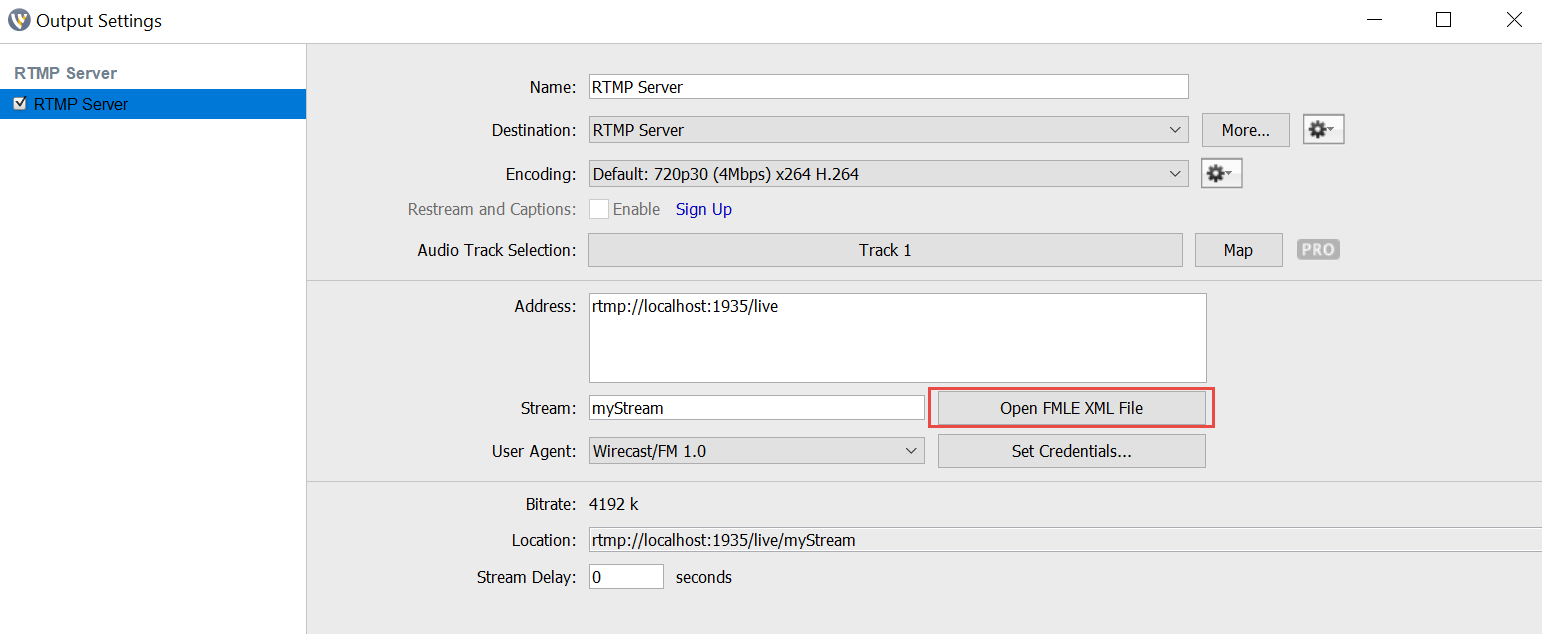Select RTMP Server item in the list
The width and height of the screenshot is (1542, 634).
tap(153, 104)
